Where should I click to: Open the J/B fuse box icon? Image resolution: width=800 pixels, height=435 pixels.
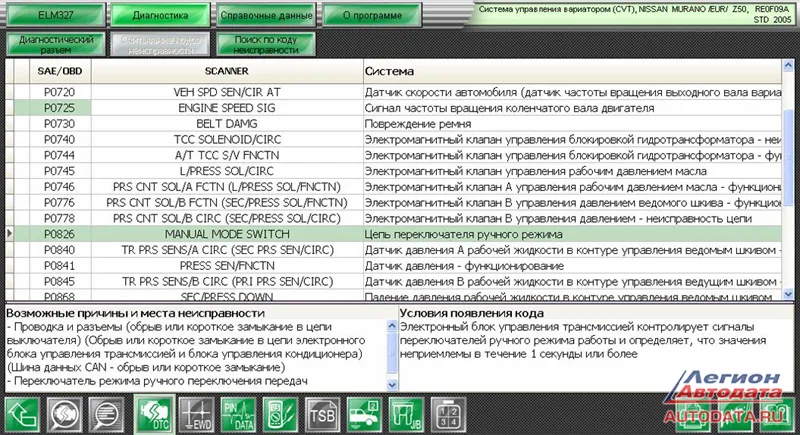click(x=406, y=415)
